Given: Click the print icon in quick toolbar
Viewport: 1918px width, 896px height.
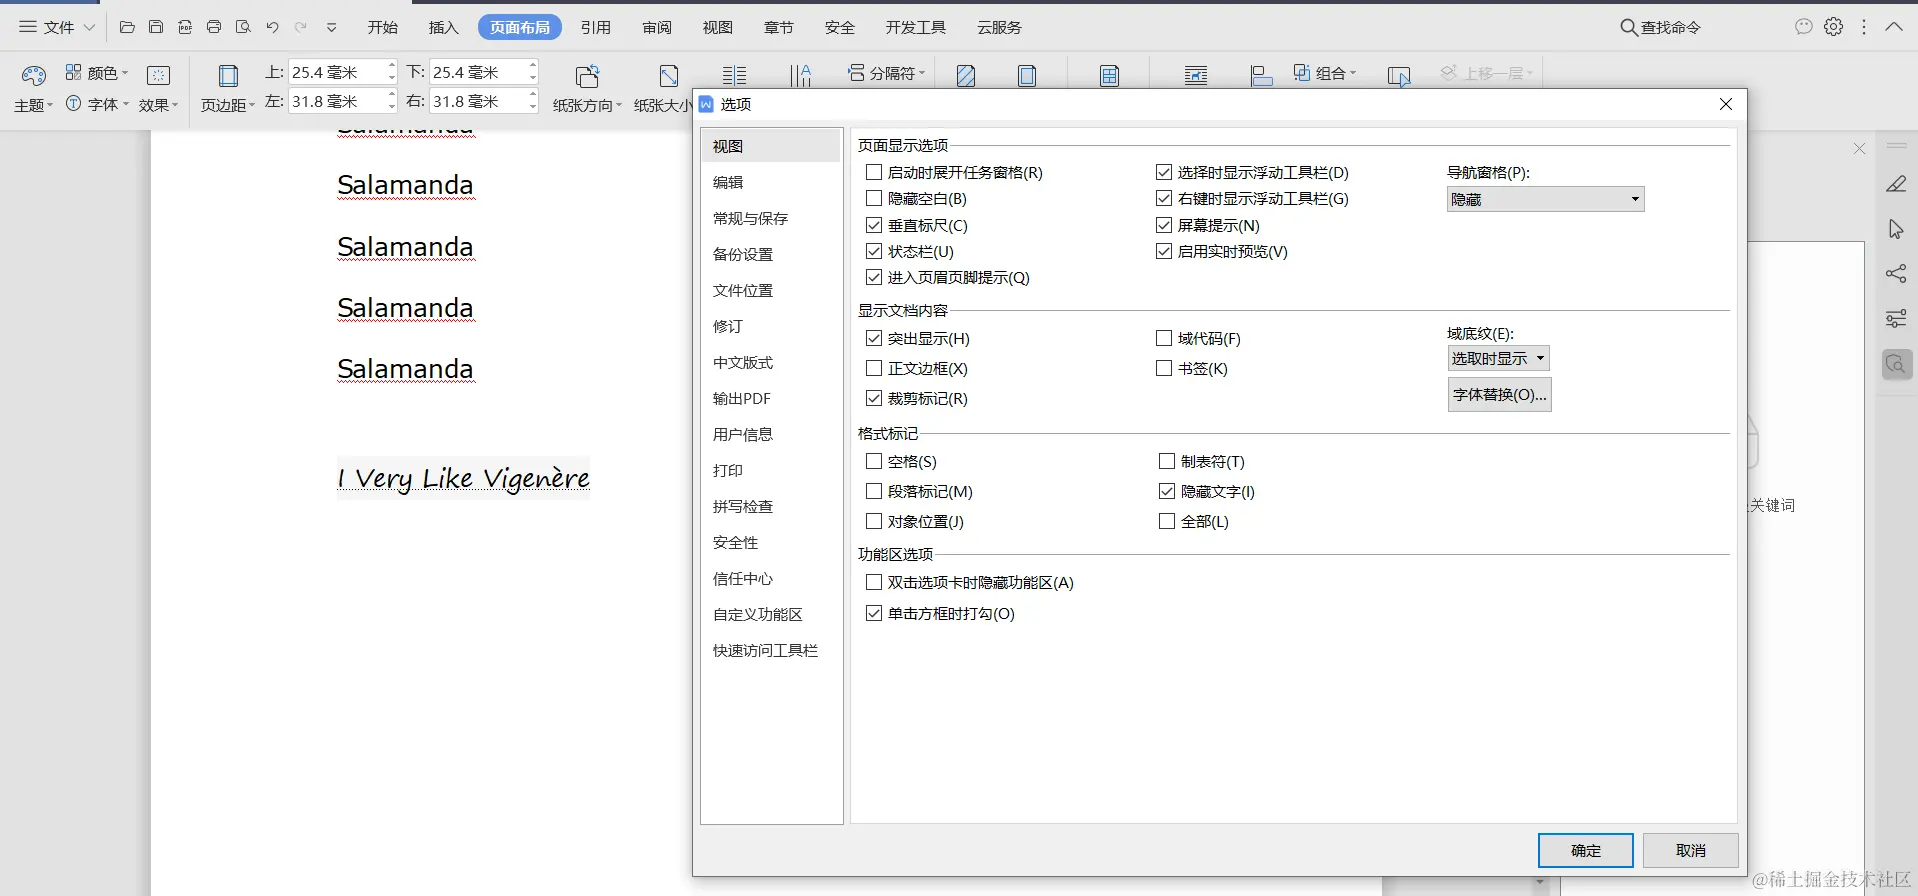Looking at the screenshot, I should click(x=214, y=27).
